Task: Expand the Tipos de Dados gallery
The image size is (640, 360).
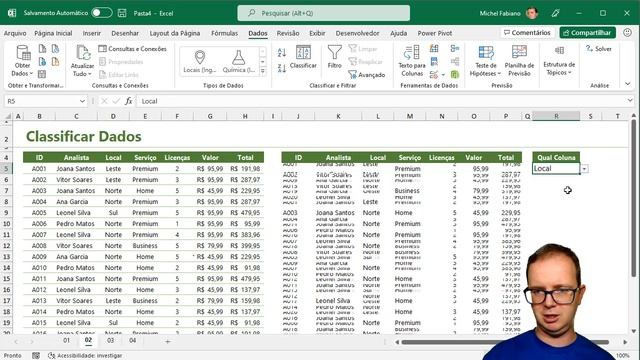Action: point(263,71)
